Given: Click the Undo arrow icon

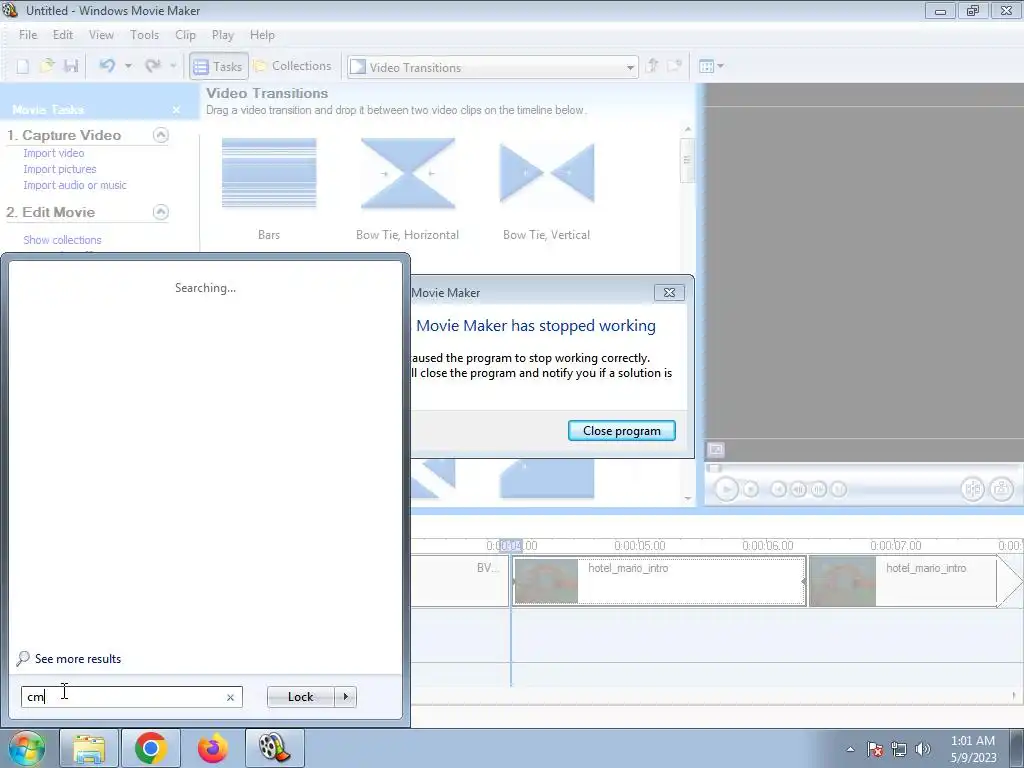Looking at the screenshot, I should click(107, 66).
